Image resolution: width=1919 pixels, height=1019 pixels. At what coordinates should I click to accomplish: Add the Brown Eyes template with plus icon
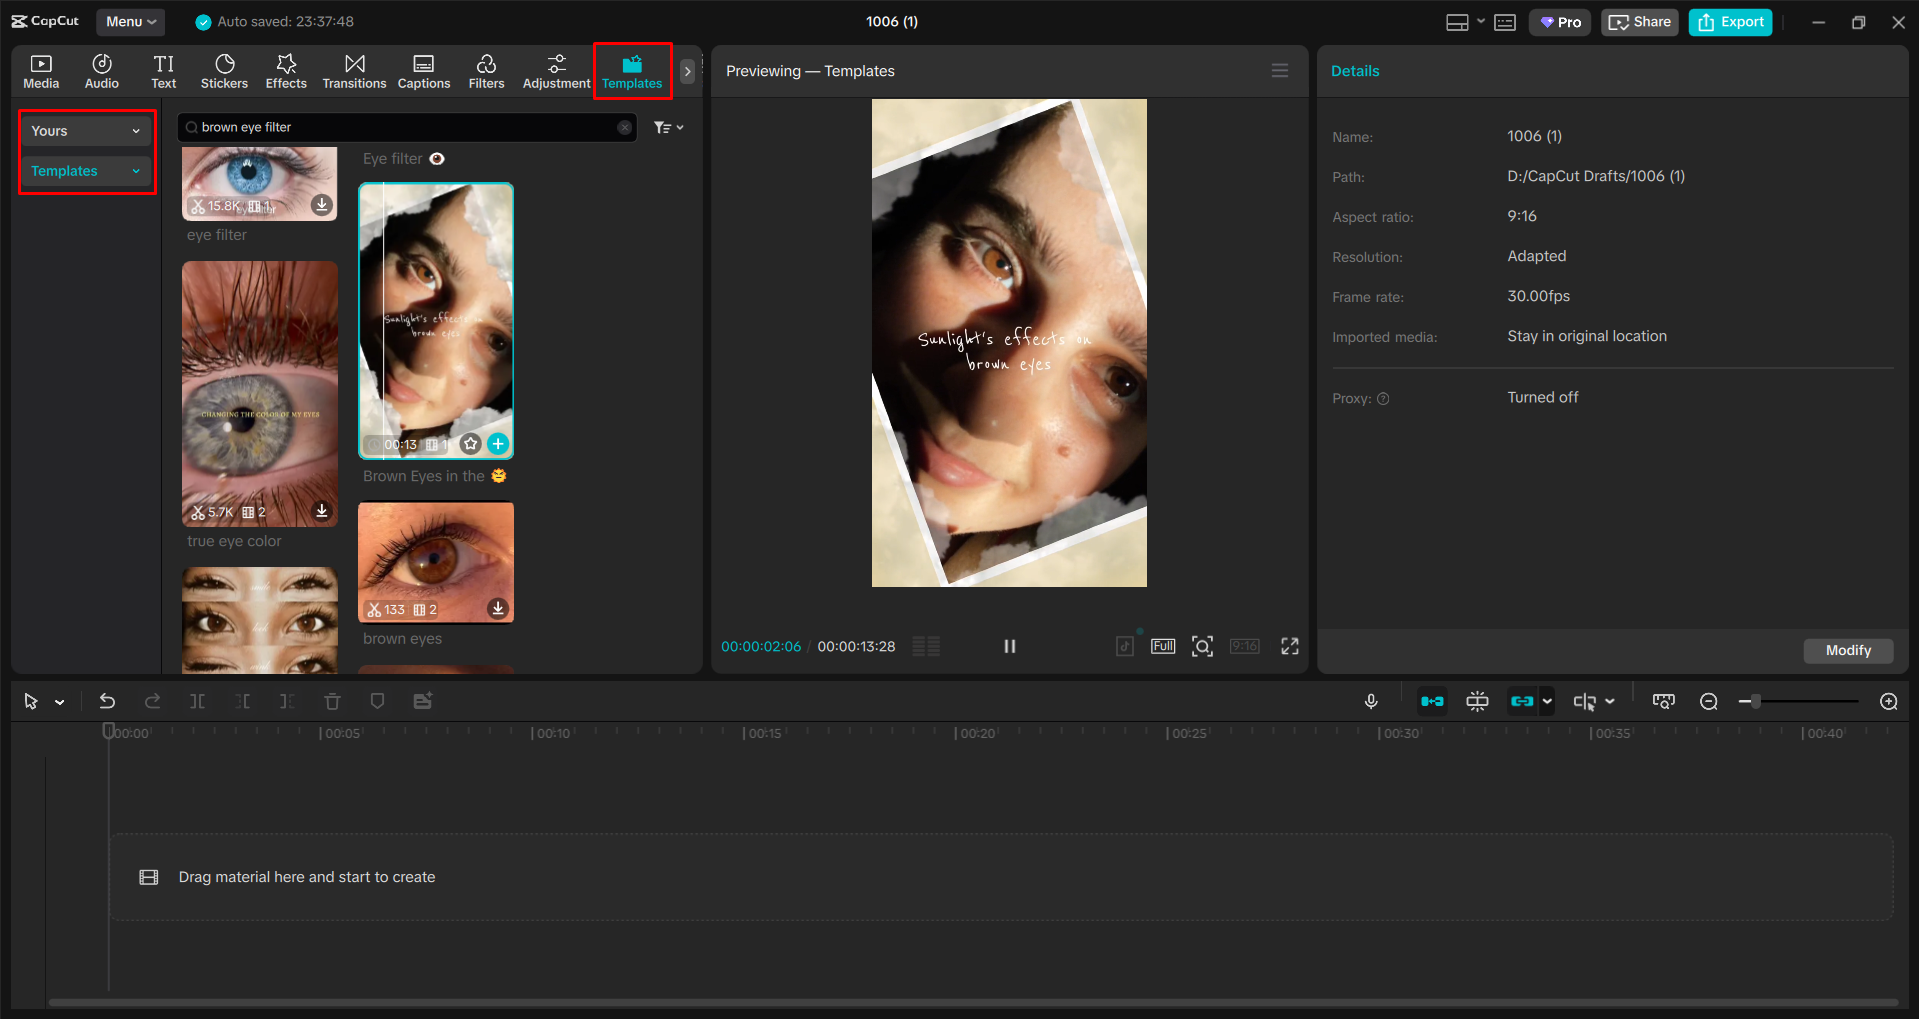tap(498, 444)
